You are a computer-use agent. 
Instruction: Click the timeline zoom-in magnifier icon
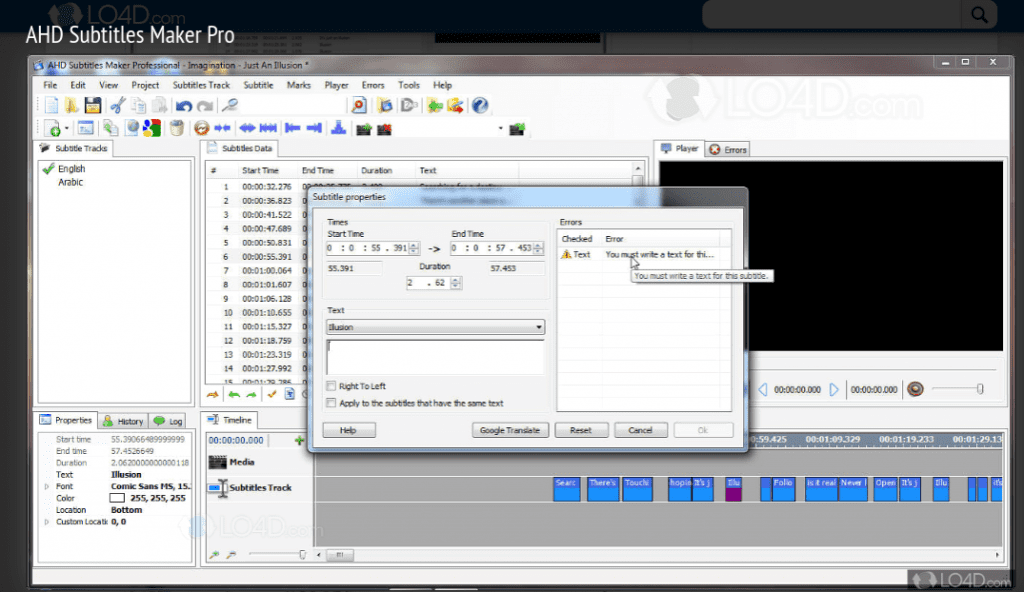[214, 555]
